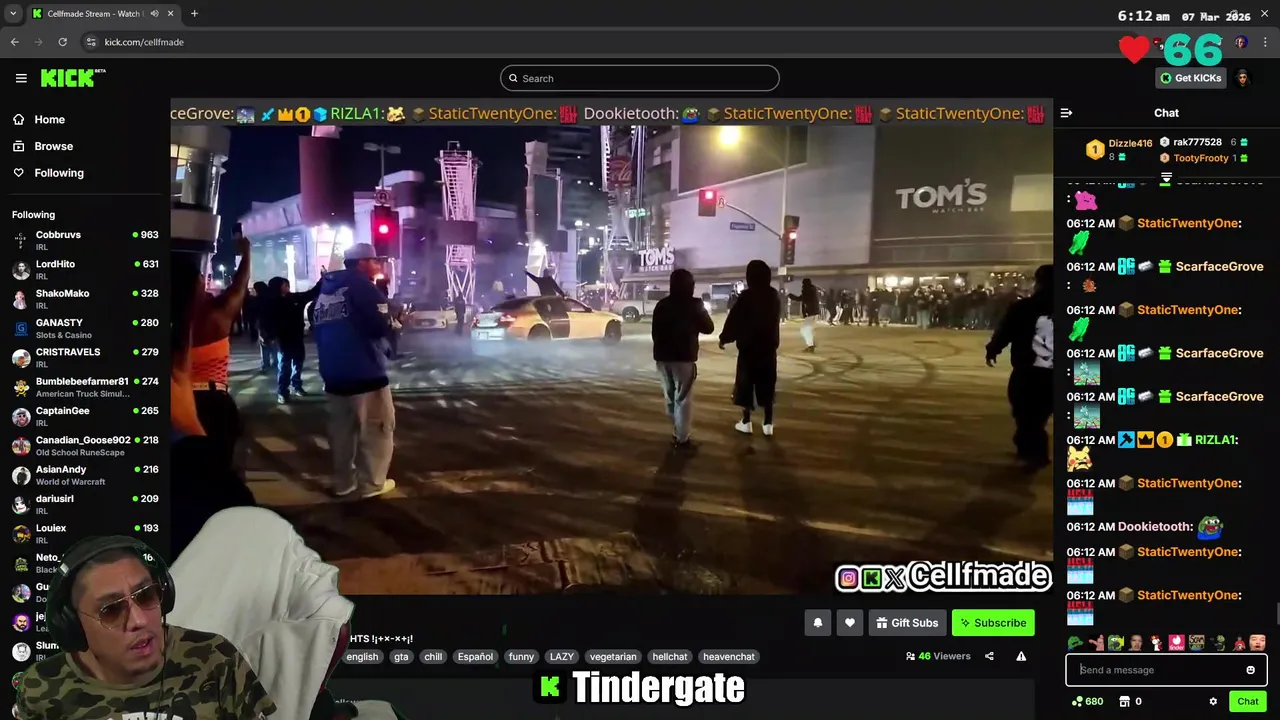Click the kick.com/cellfmade address bar
This screenshot has height=720, width=1280.
click(144, 42)
